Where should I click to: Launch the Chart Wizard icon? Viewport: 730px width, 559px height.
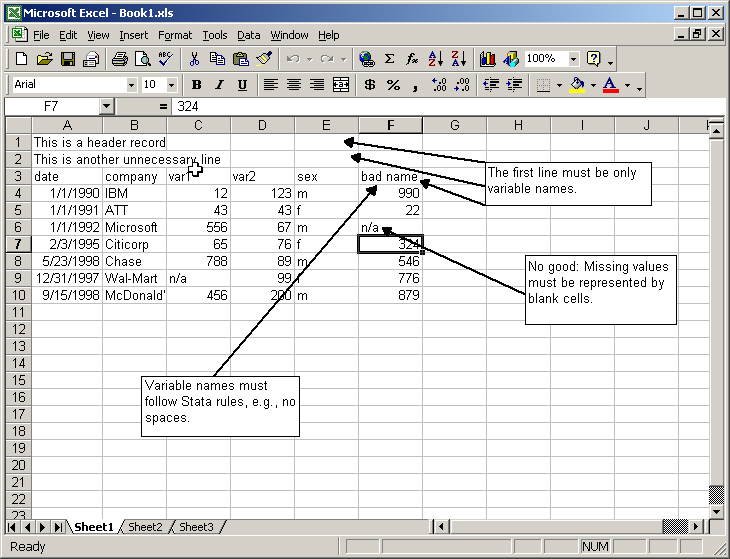click(487, 59)
